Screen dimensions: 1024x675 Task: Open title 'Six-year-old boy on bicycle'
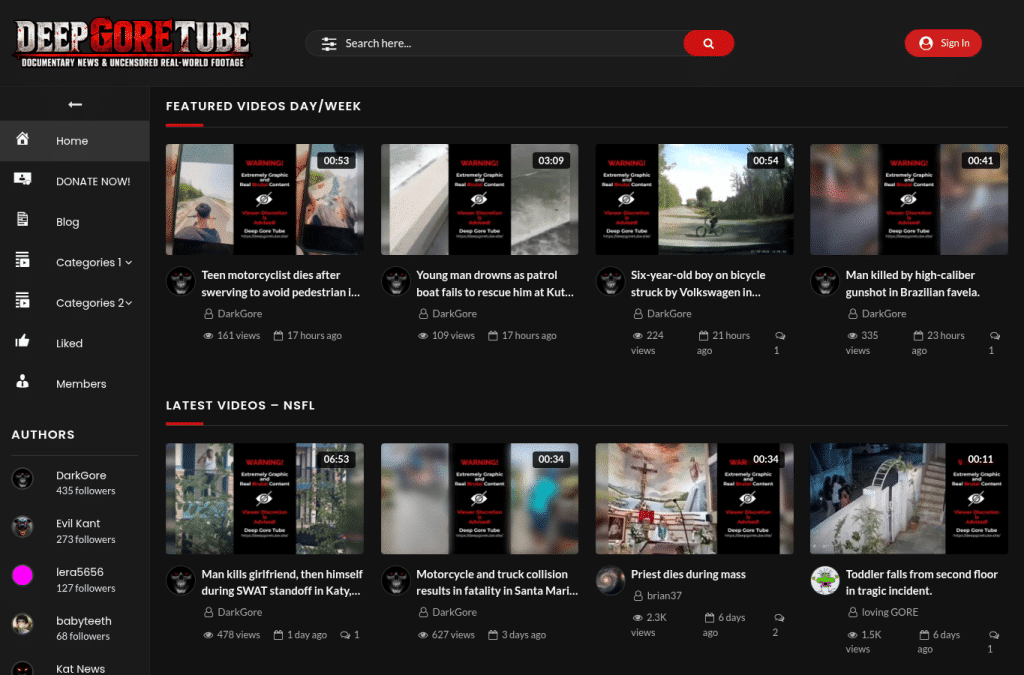[698, 283]
